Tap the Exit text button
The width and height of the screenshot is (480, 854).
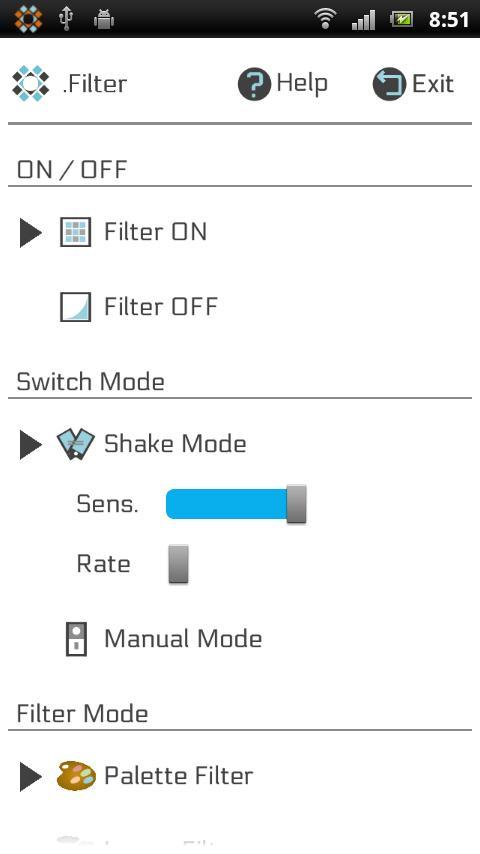pos(433,84)
